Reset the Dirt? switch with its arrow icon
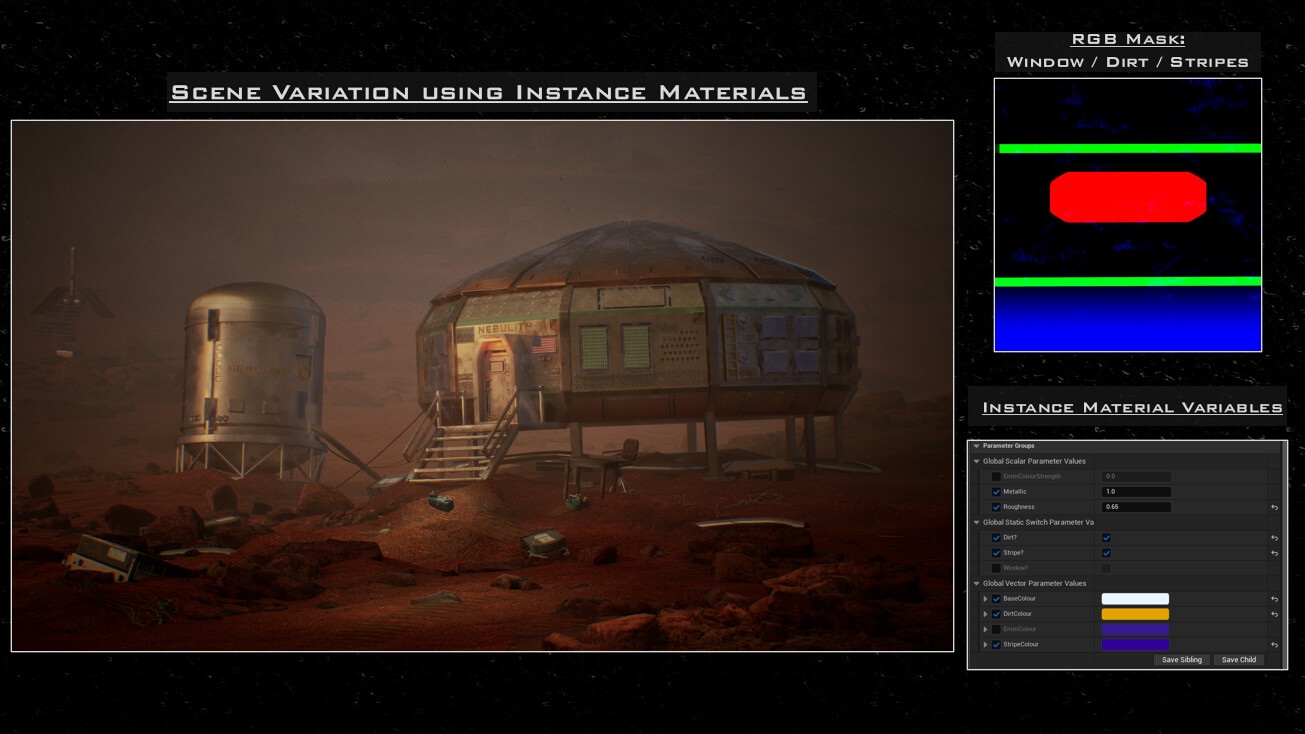 tap(1274, 538)
